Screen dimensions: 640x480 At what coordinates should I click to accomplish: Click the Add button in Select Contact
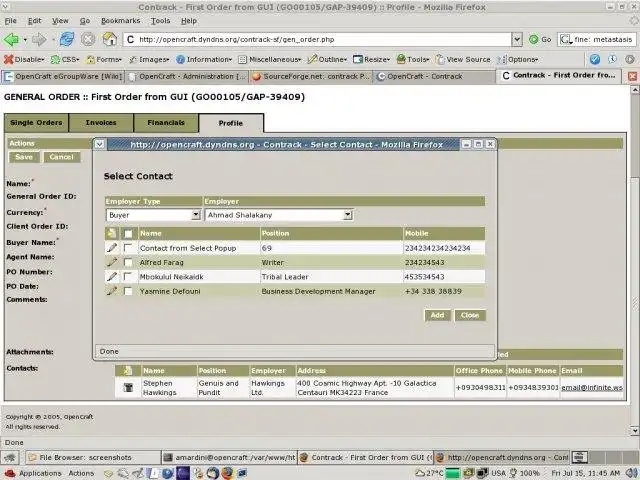tap(438, 315)
